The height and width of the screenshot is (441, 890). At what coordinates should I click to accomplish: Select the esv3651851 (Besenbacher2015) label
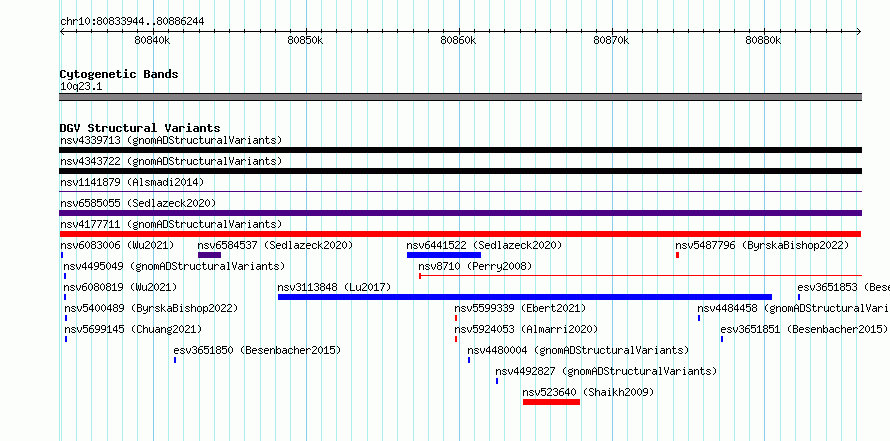point(804,329)
